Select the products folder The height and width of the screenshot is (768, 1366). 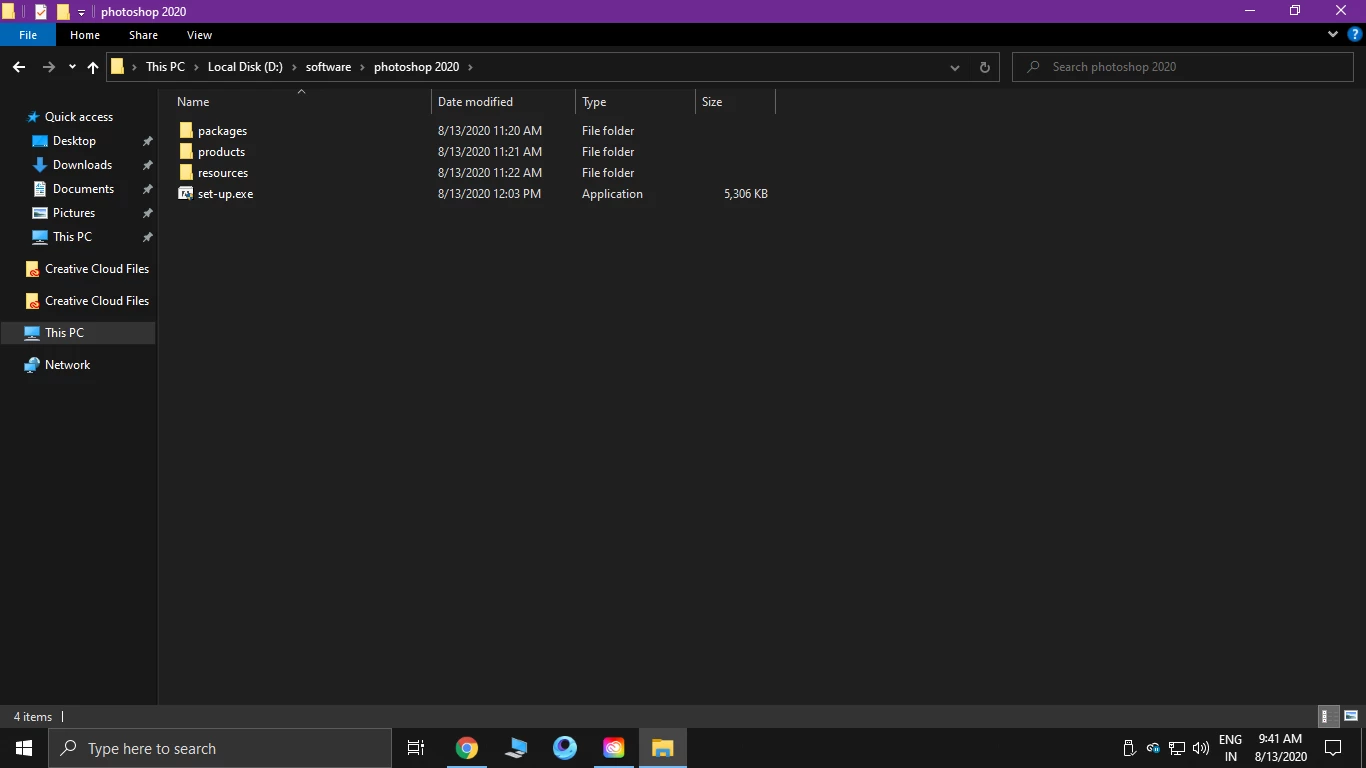pos(212,152)
